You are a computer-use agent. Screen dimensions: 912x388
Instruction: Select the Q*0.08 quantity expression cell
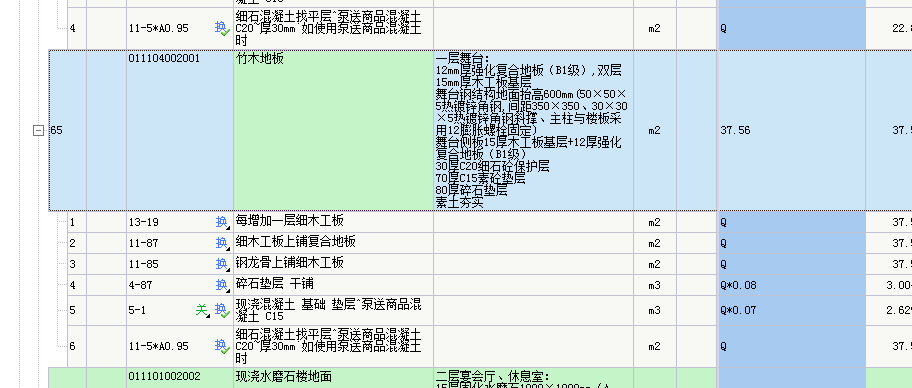[x=792, y=285]
